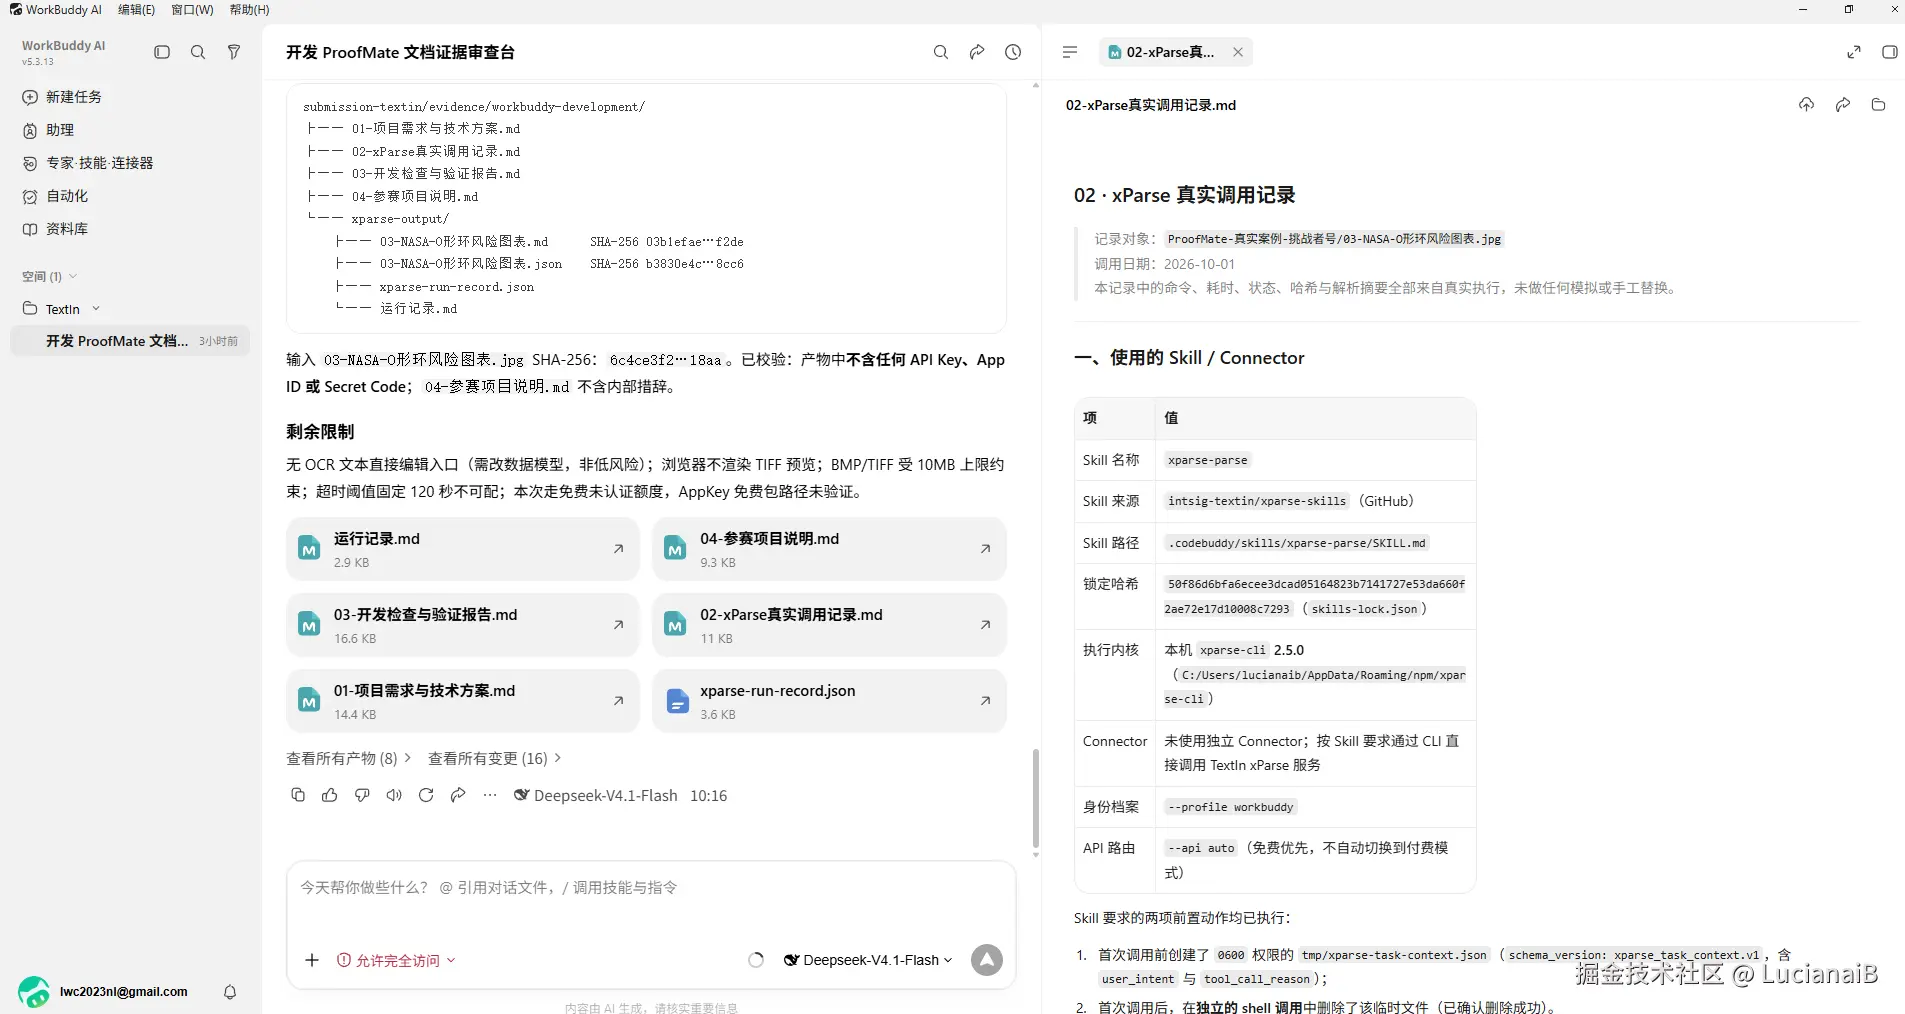Go to 专家·技能·连接器
This screenshot has width=1905, height=1014.
[x=88, y=163]
